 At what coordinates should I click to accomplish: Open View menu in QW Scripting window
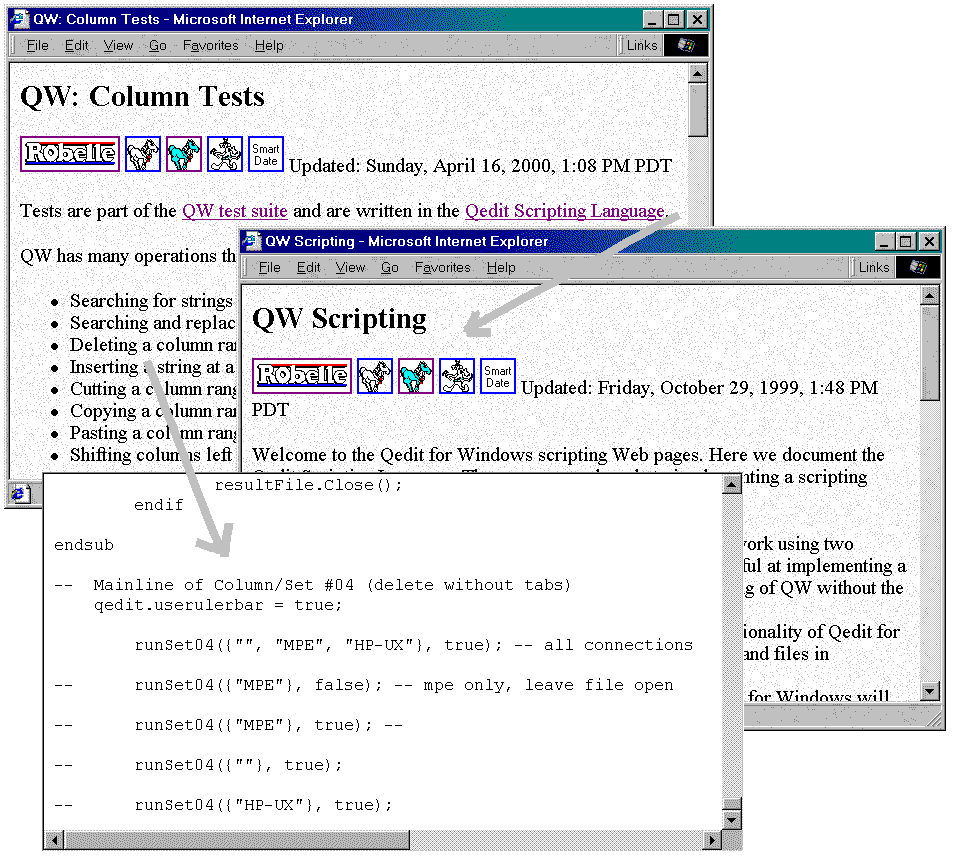pyautogui.click(x=350, y=267)
